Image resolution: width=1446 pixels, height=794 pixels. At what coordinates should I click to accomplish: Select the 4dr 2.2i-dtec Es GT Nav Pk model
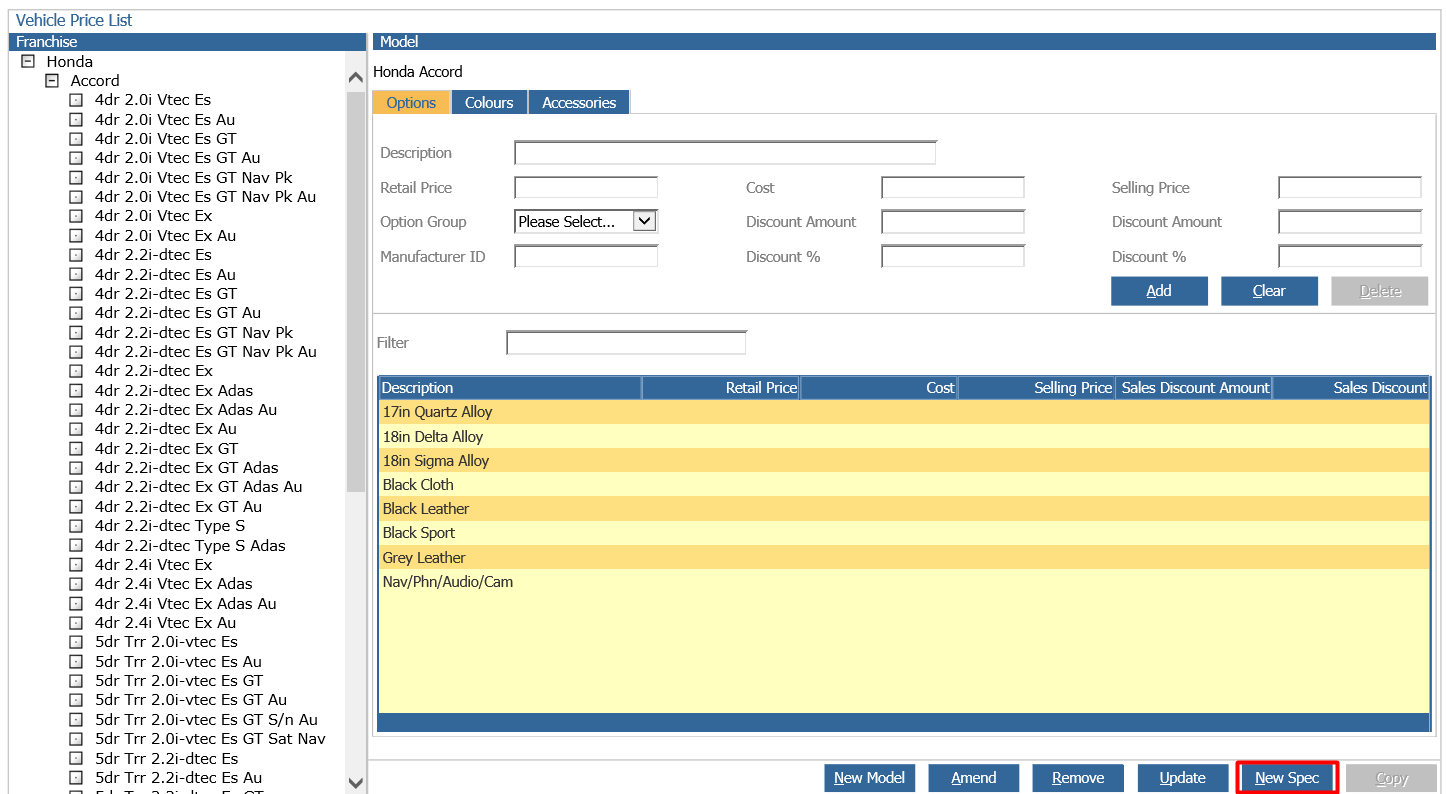194,333
